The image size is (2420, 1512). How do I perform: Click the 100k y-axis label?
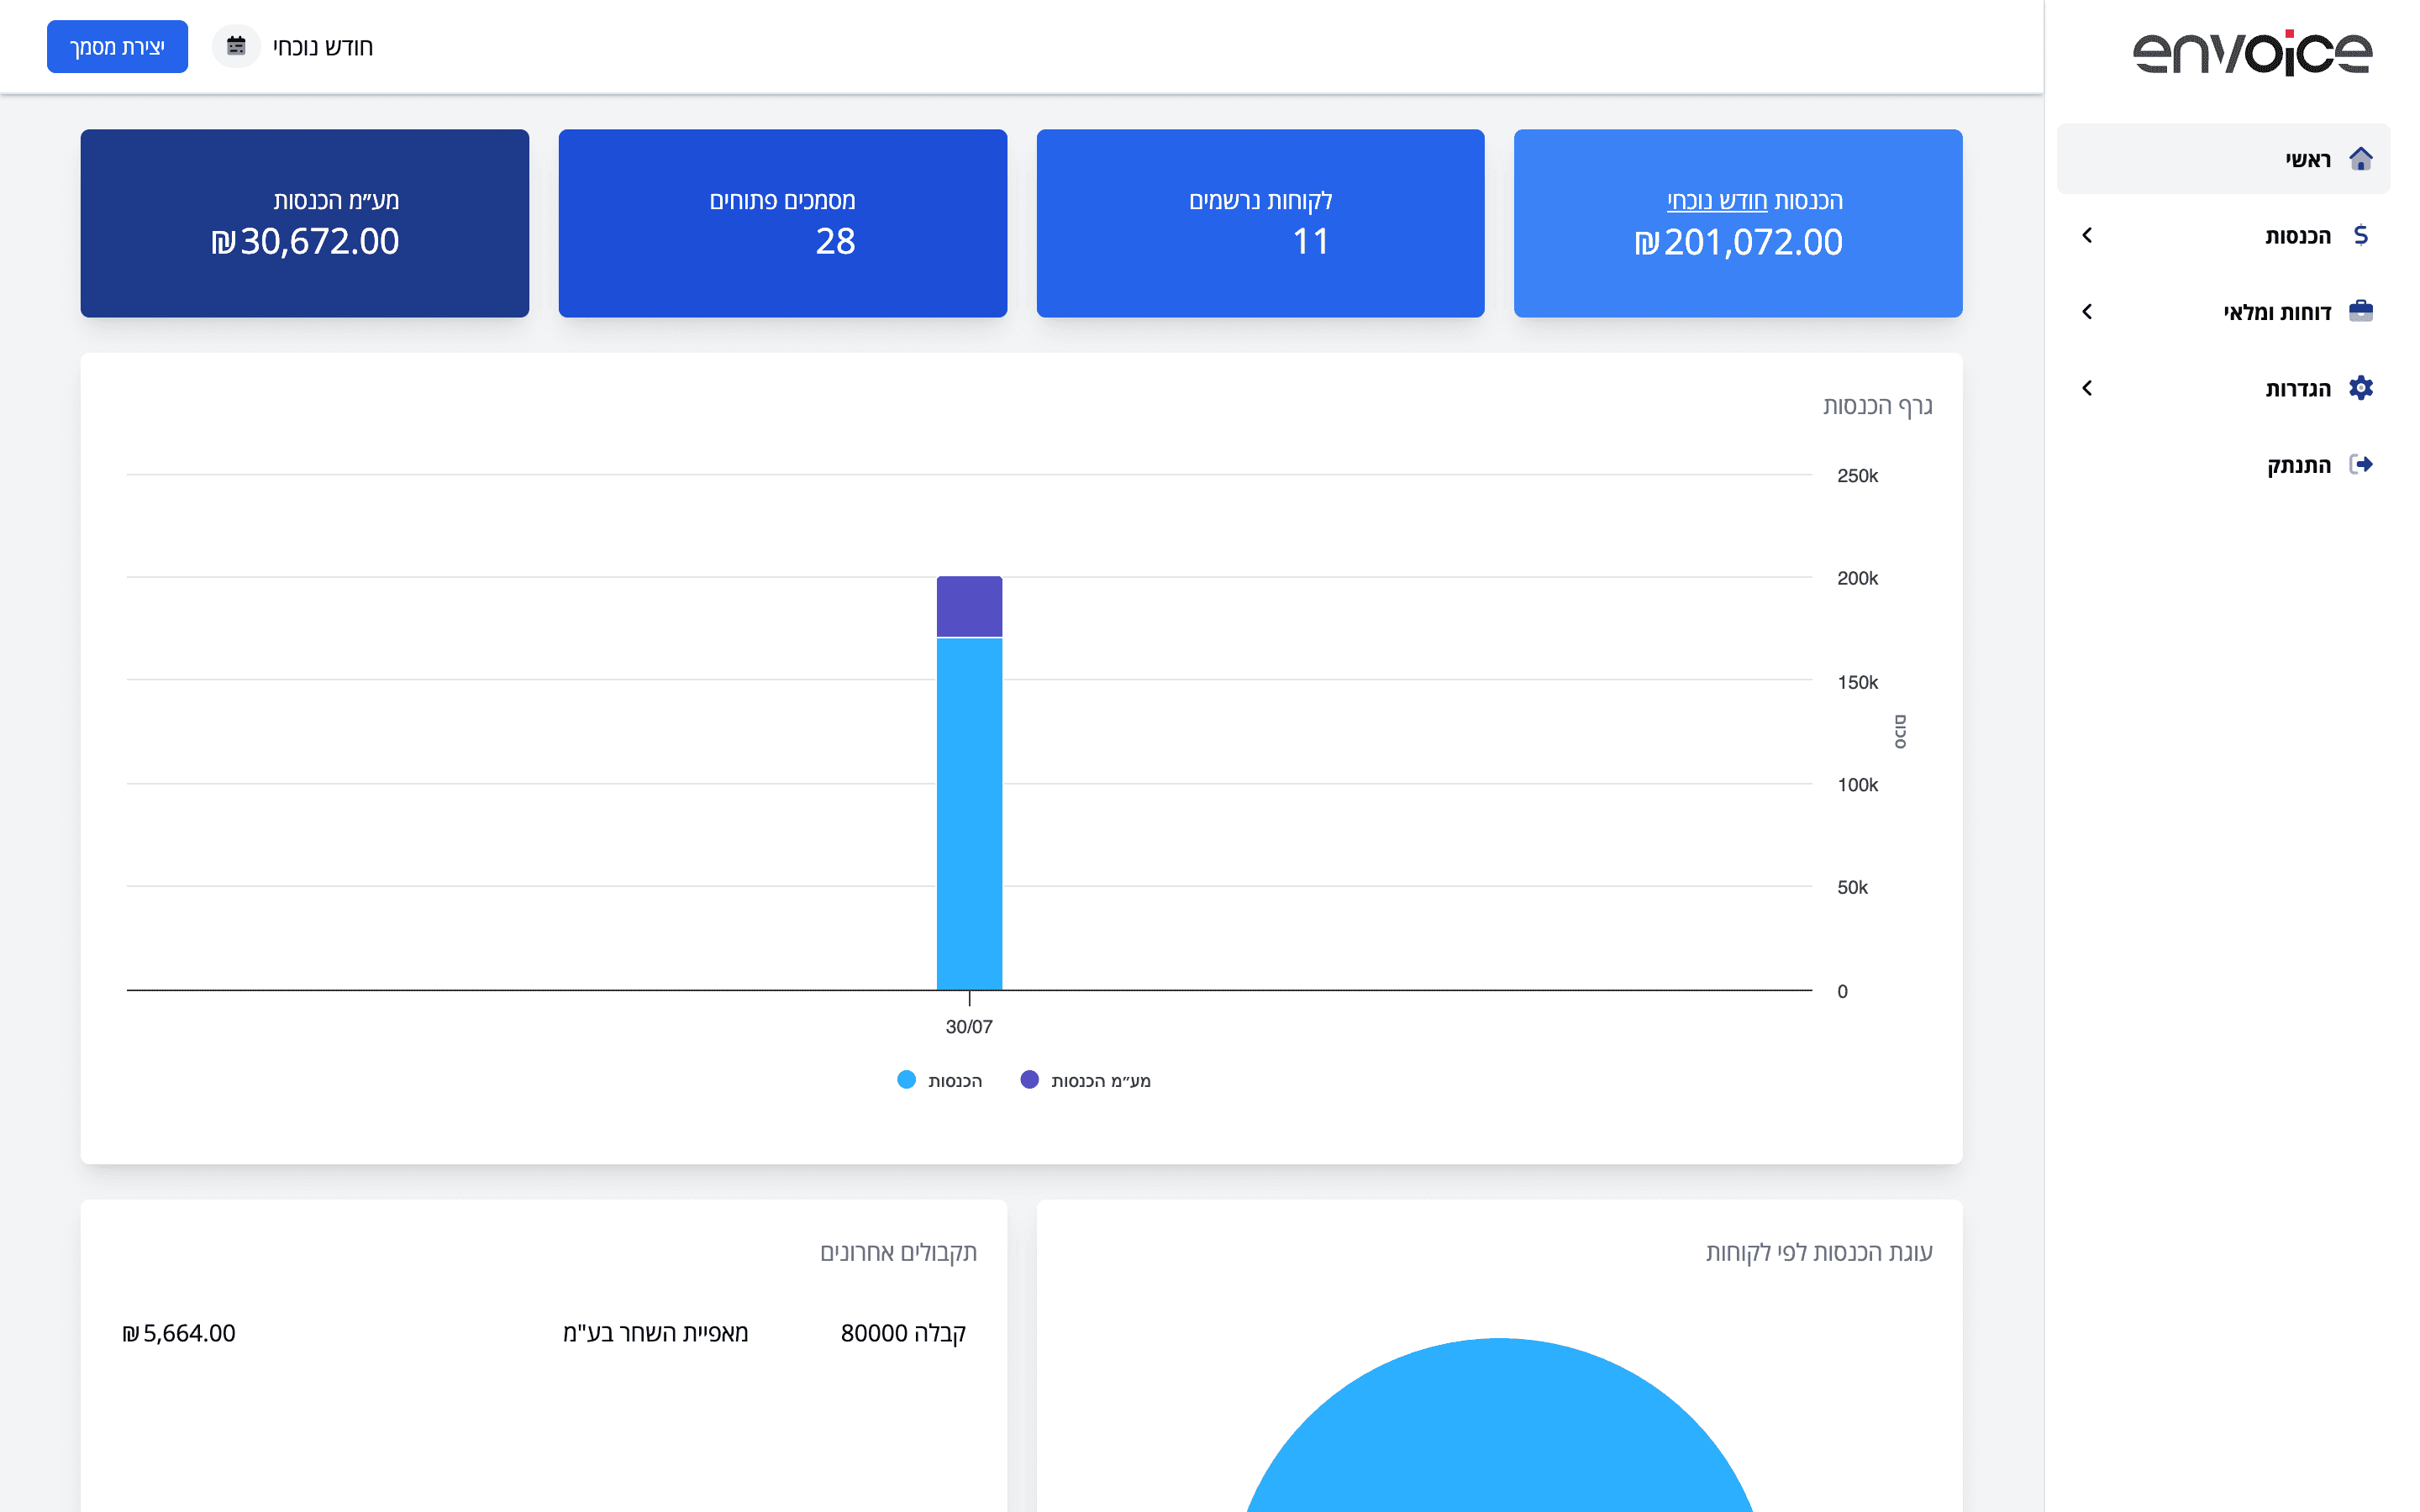click(x=1857, y=785)
